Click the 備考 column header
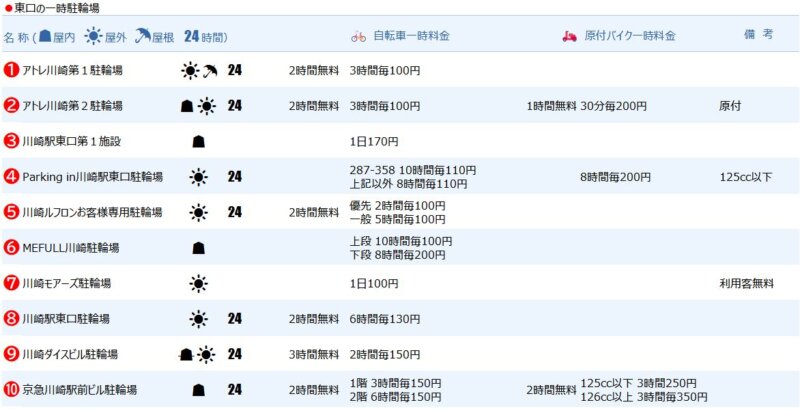Screen dimensions: 800x409 click(758, 35)
